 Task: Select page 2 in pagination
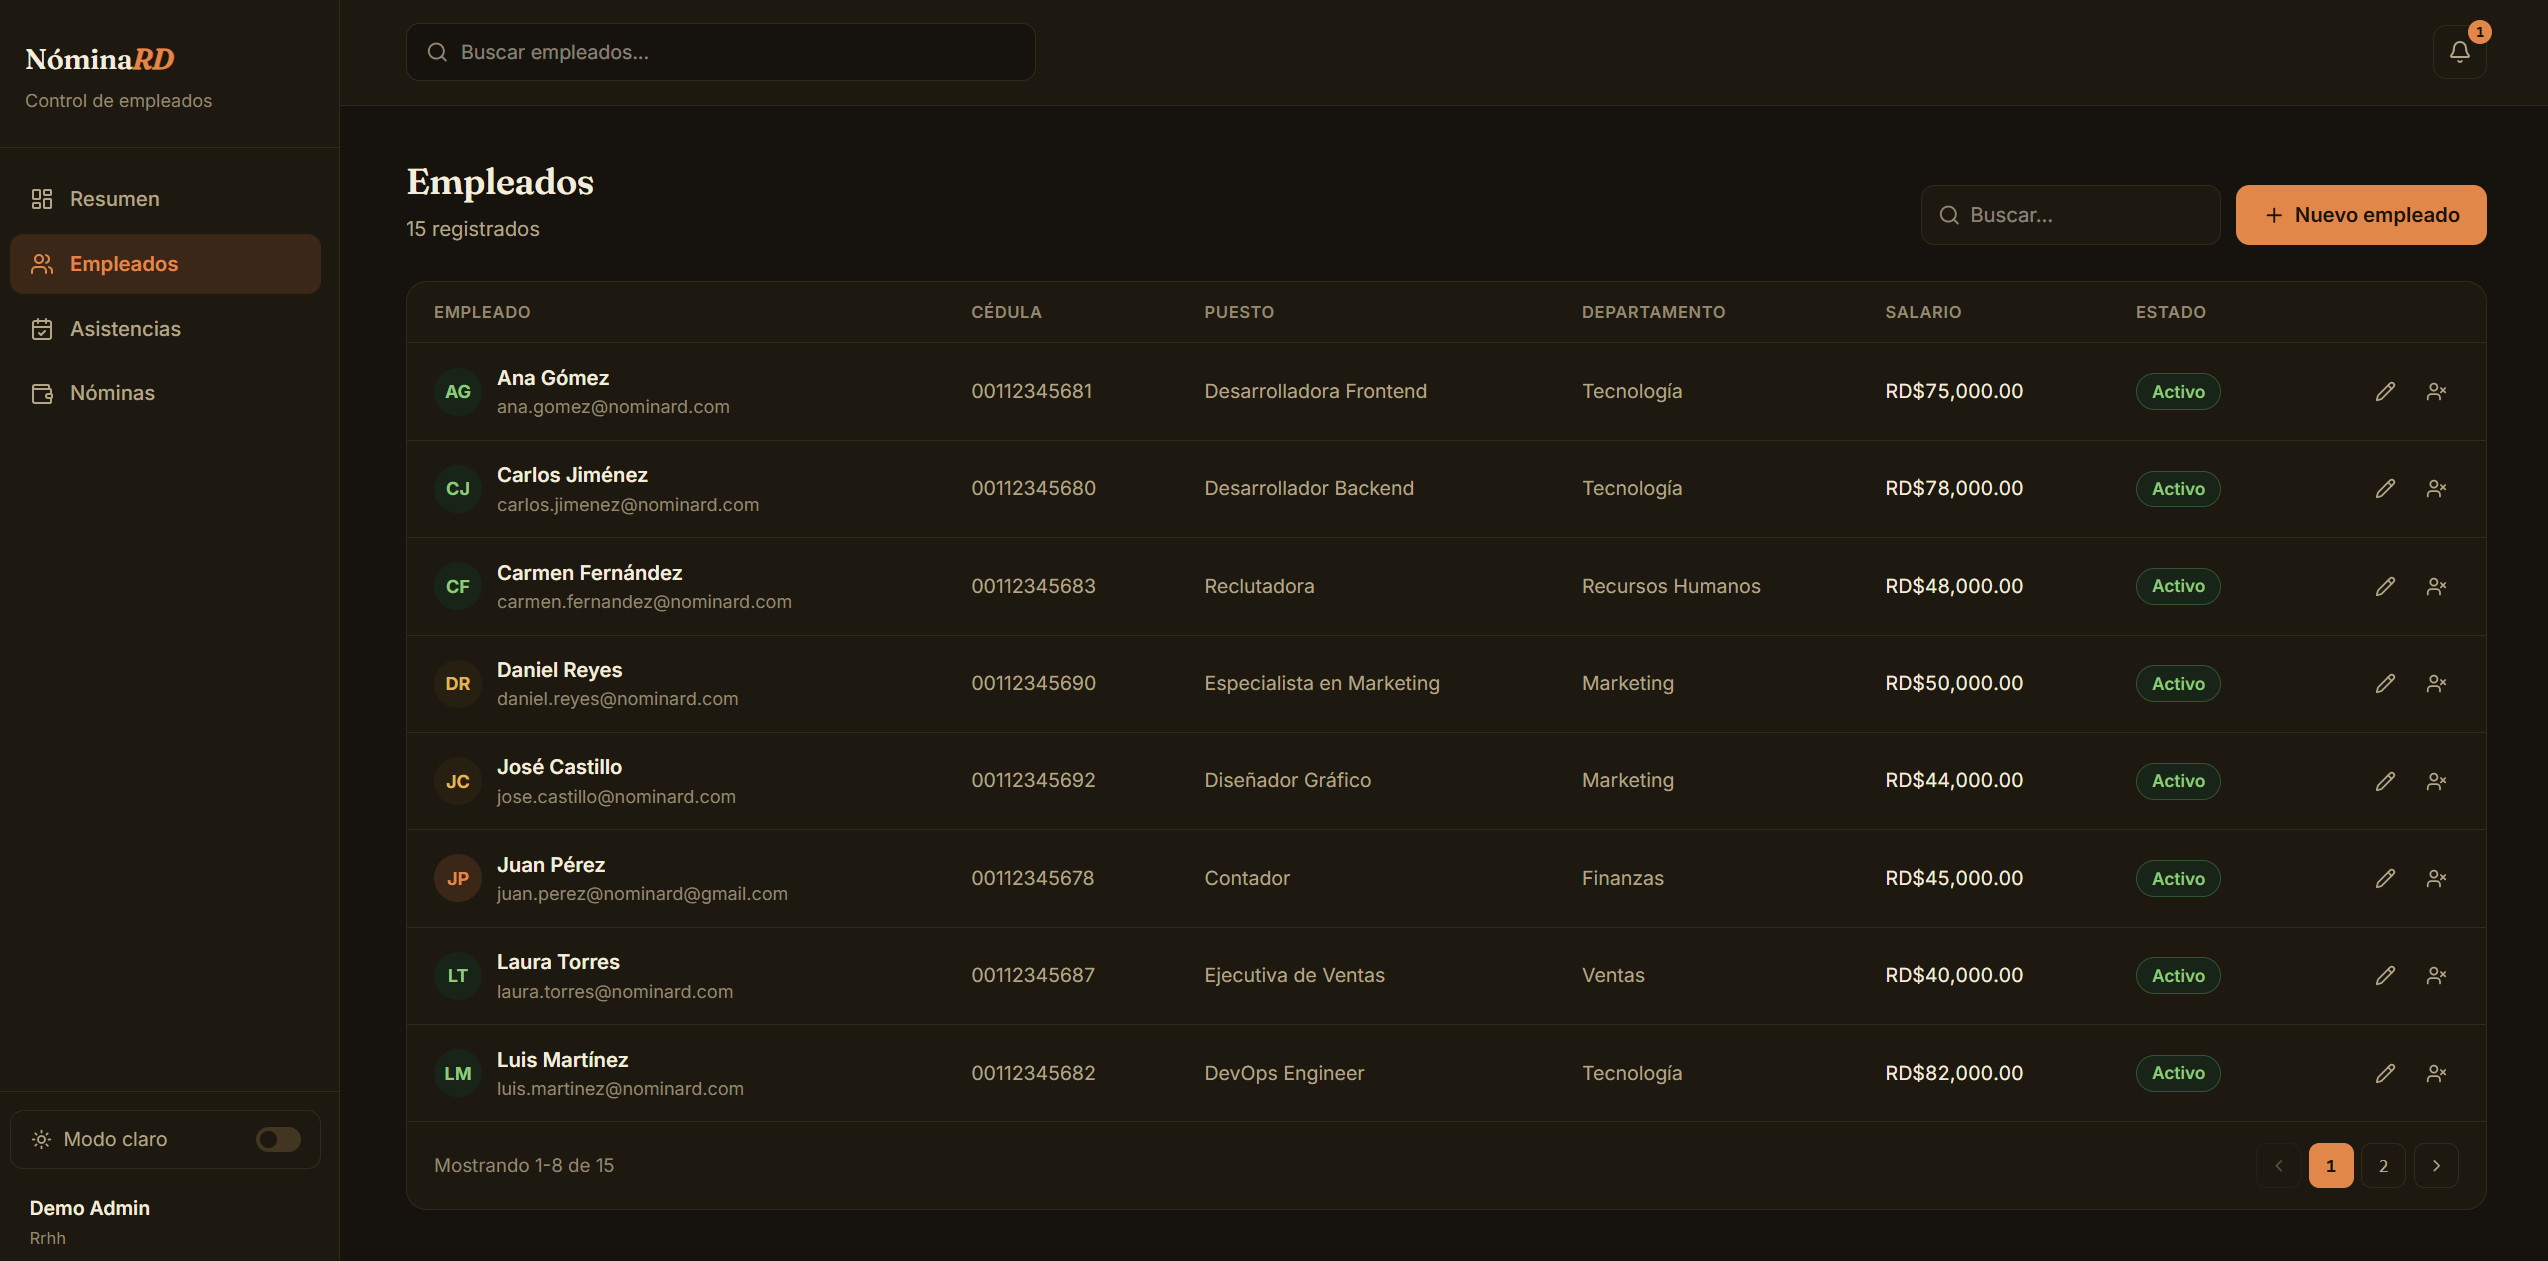2383,1166
